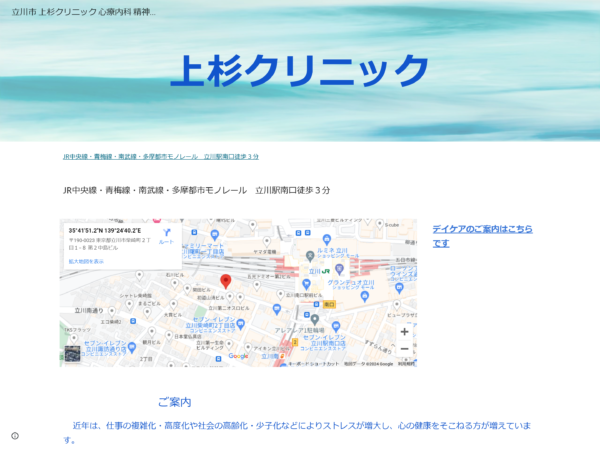Zoom in the map with the plus button

pos(404,332)
